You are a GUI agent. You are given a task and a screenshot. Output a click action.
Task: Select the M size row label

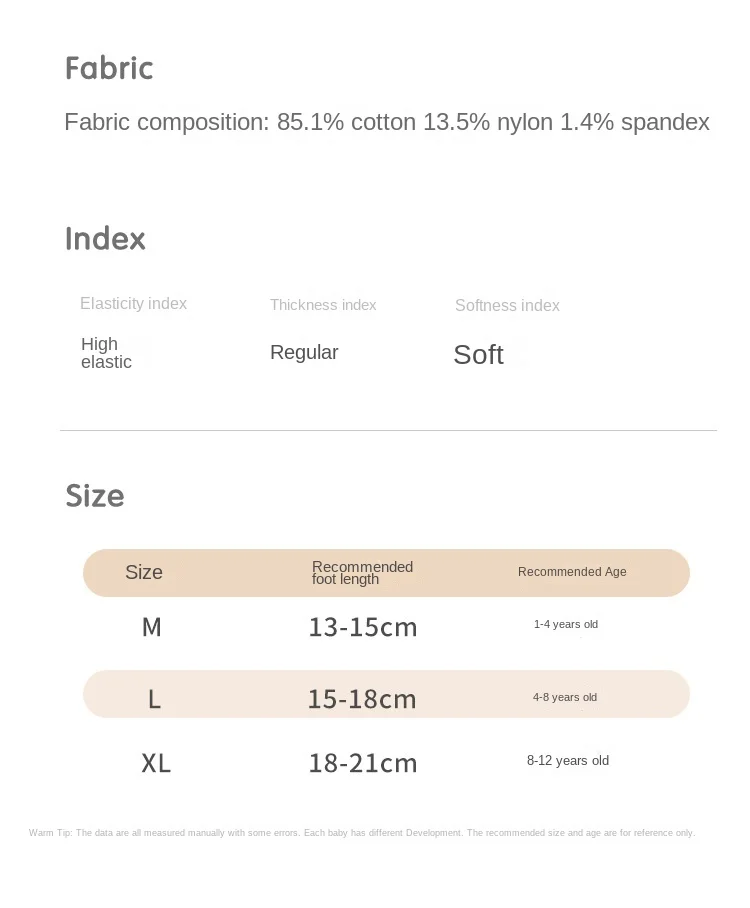tap(152, 627)
